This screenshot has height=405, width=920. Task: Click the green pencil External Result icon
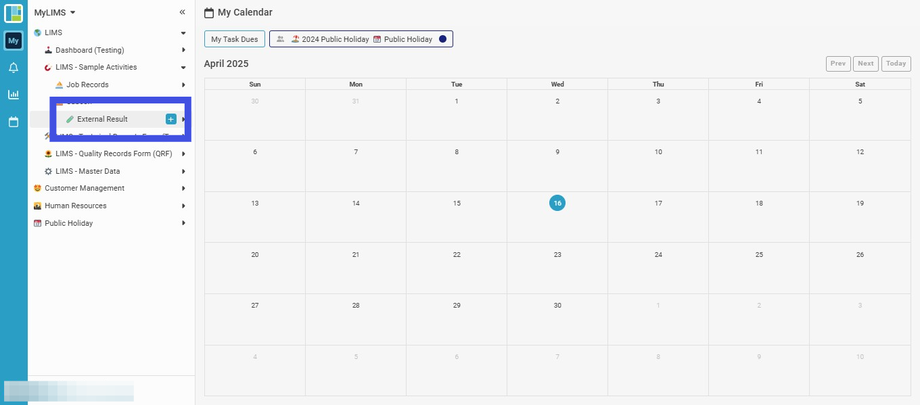pos(70,119)
